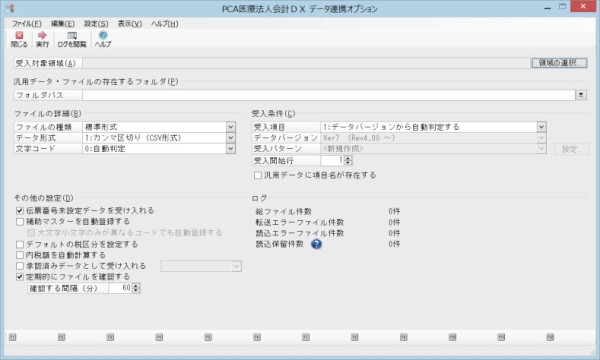
Task: Click the 領域の選択 button
Action: (559, 63)
